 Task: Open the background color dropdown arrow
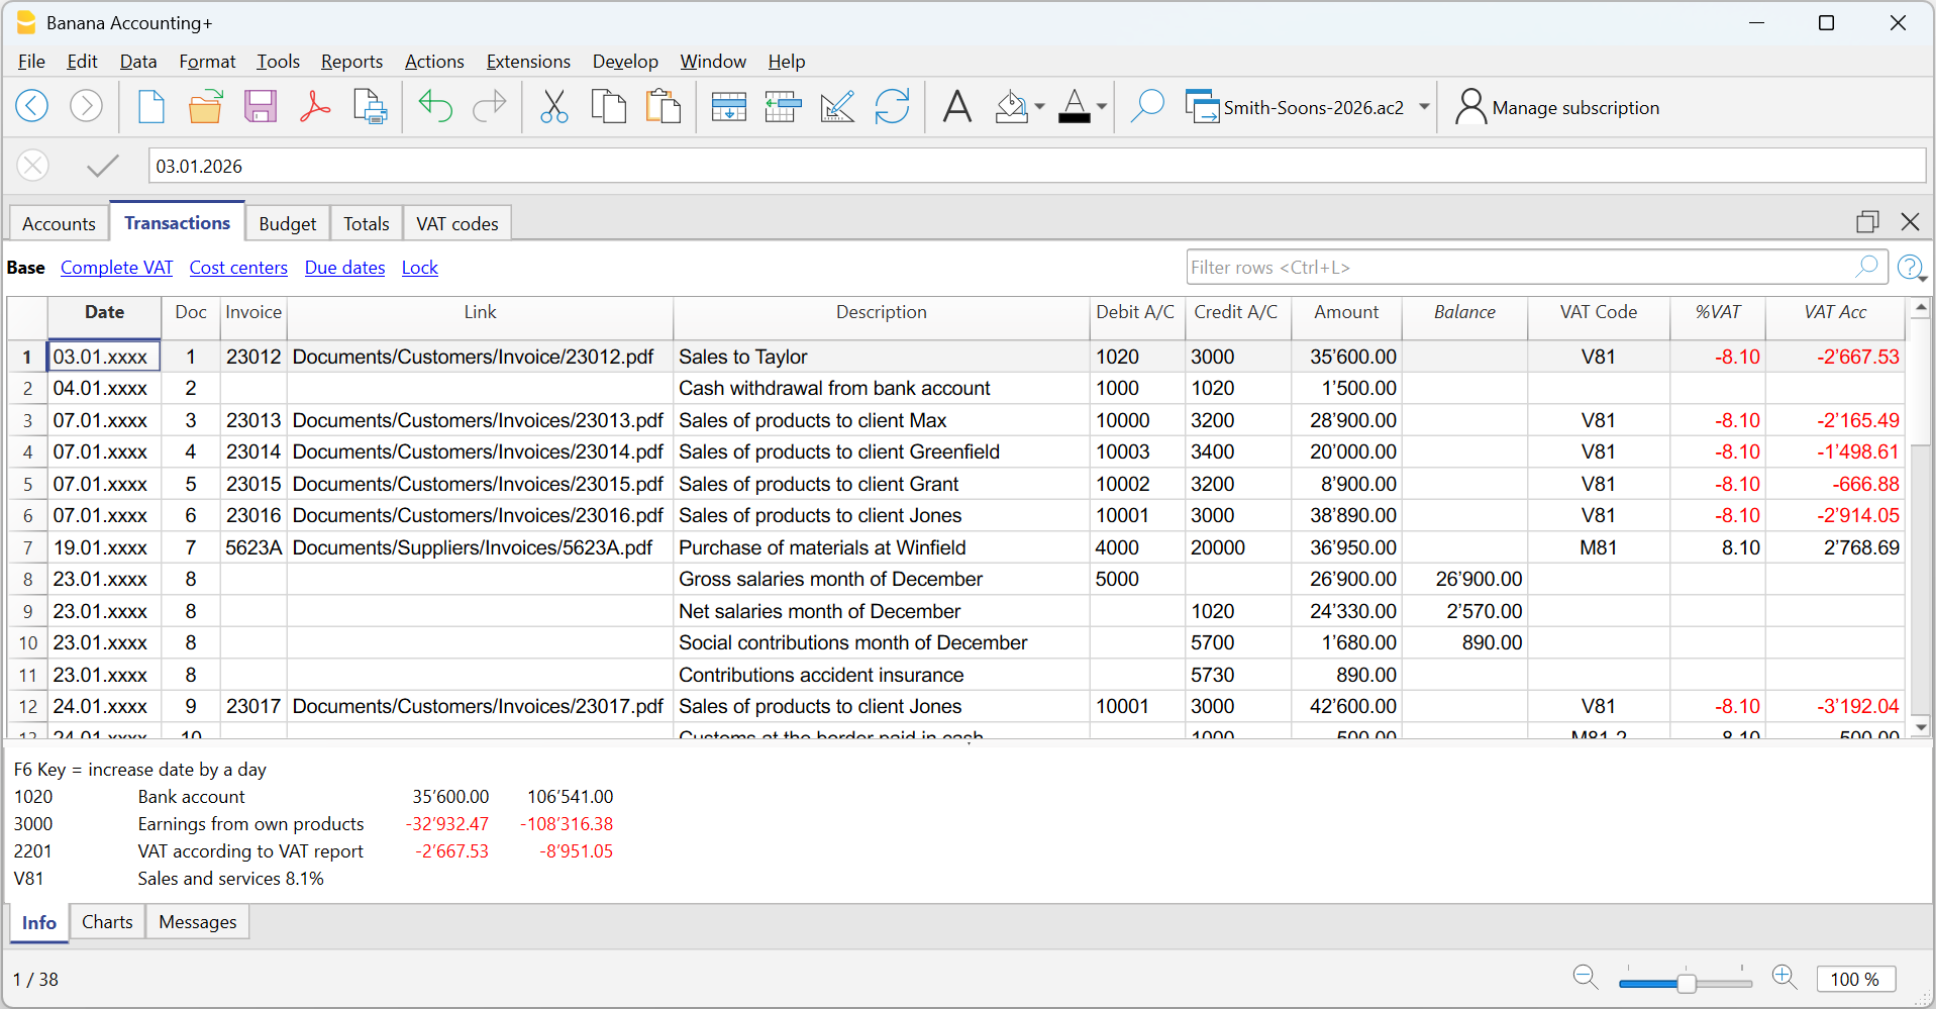pyautogui.click(x=1040, y=107)
